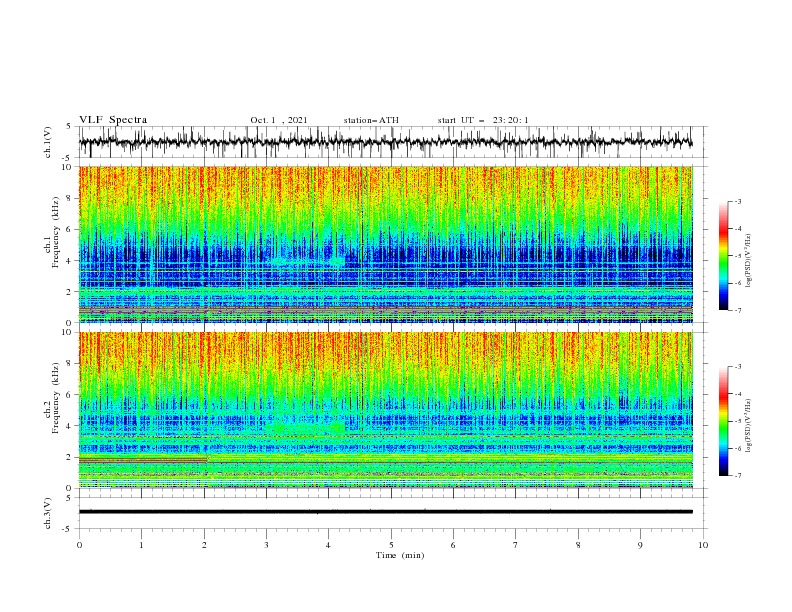Click the ch.2 color bar '-7' label
The image size is (792, 612).
pyautogui.click(x=738, y=476)
